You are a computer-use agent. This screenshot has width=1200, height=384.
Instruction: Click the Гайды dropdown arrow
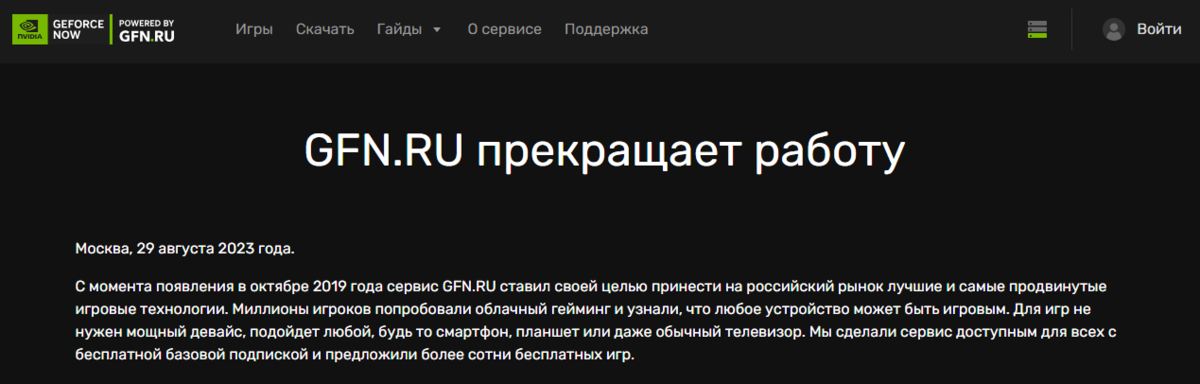(436, 30)
